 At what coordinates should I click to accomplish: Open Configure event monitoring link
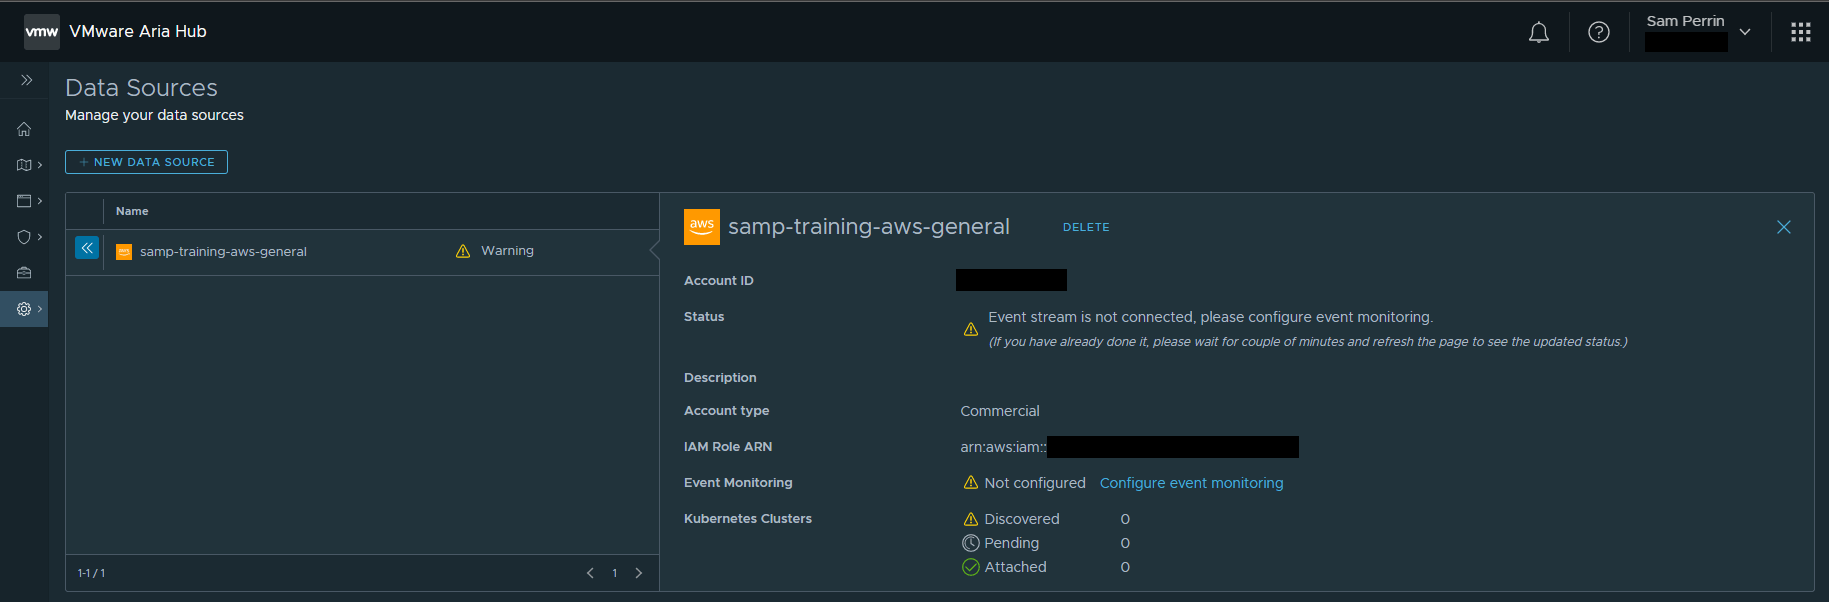tap(1191, 483)
